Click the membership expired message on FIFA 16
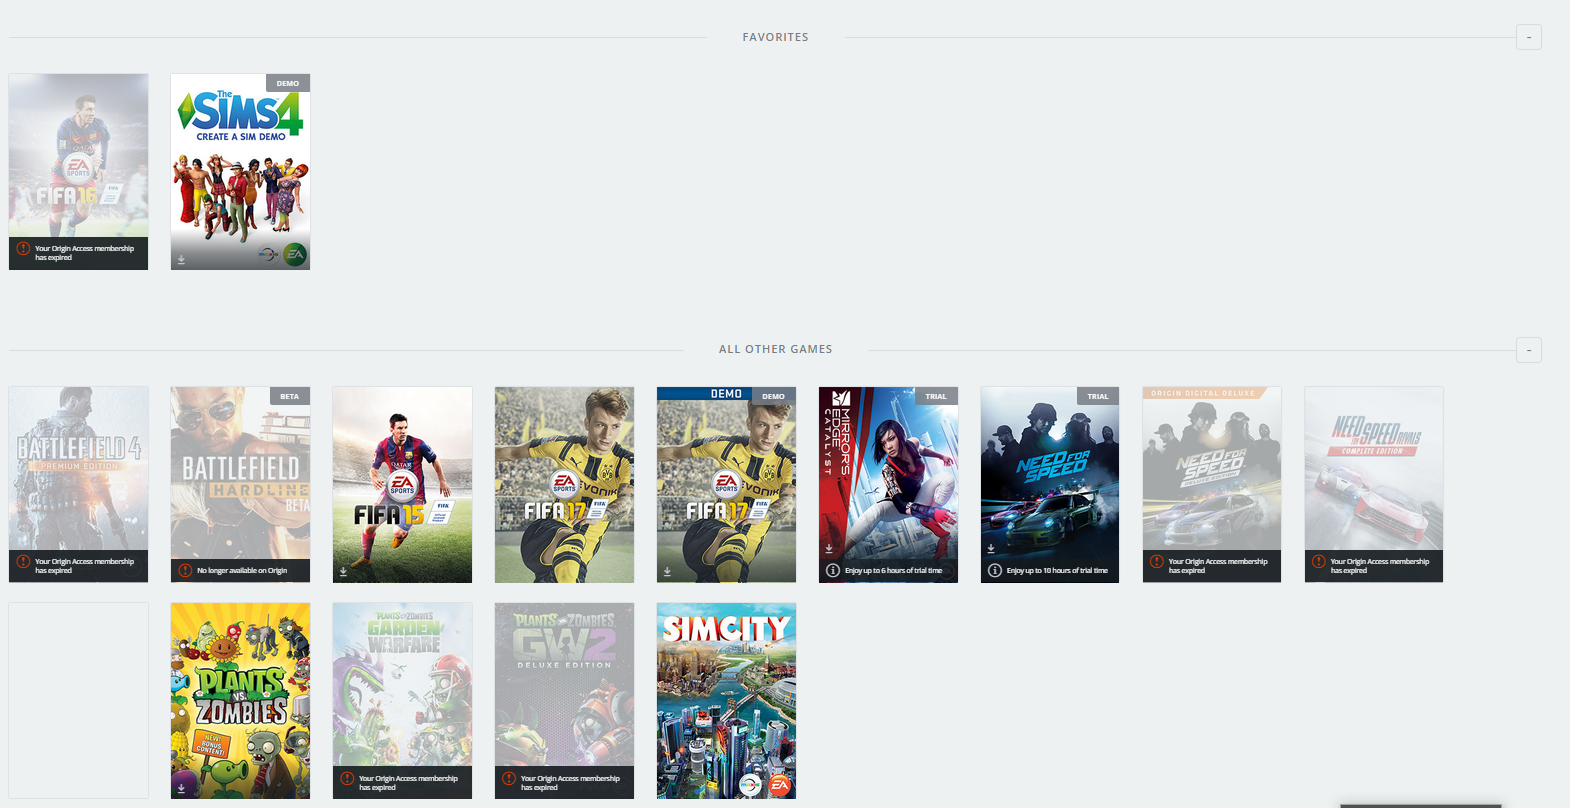The width and height of the screenshot is (1570, 808). pos(84,253)
